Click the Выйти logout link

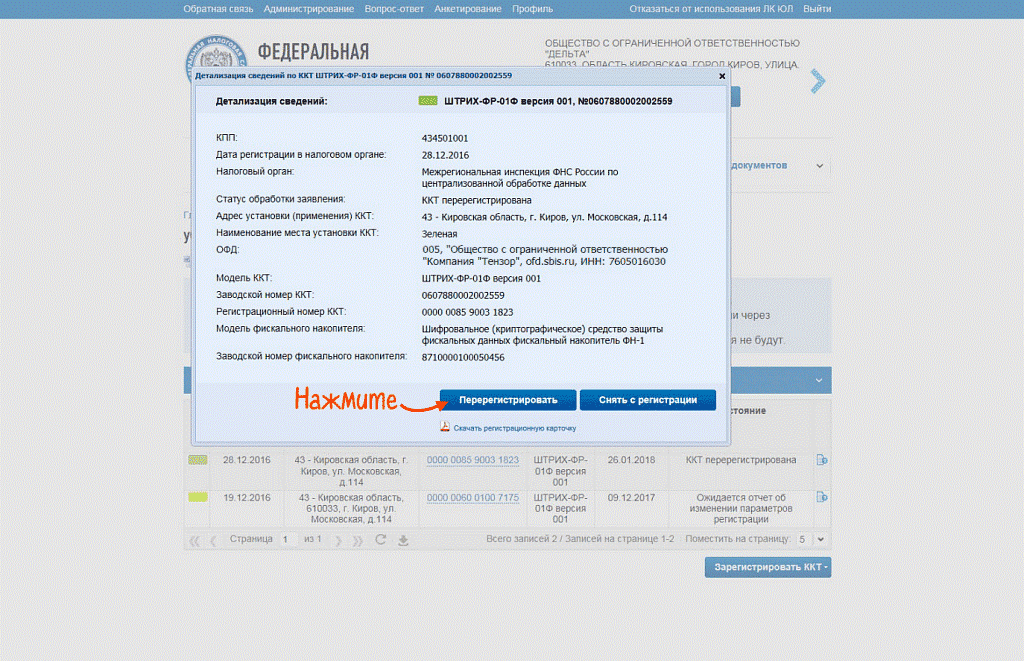(816, 8)
